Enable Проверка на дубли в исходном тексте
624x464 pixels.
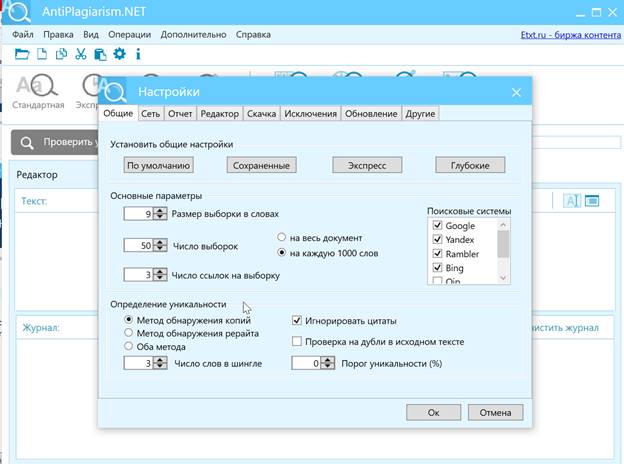pos(296,341)
